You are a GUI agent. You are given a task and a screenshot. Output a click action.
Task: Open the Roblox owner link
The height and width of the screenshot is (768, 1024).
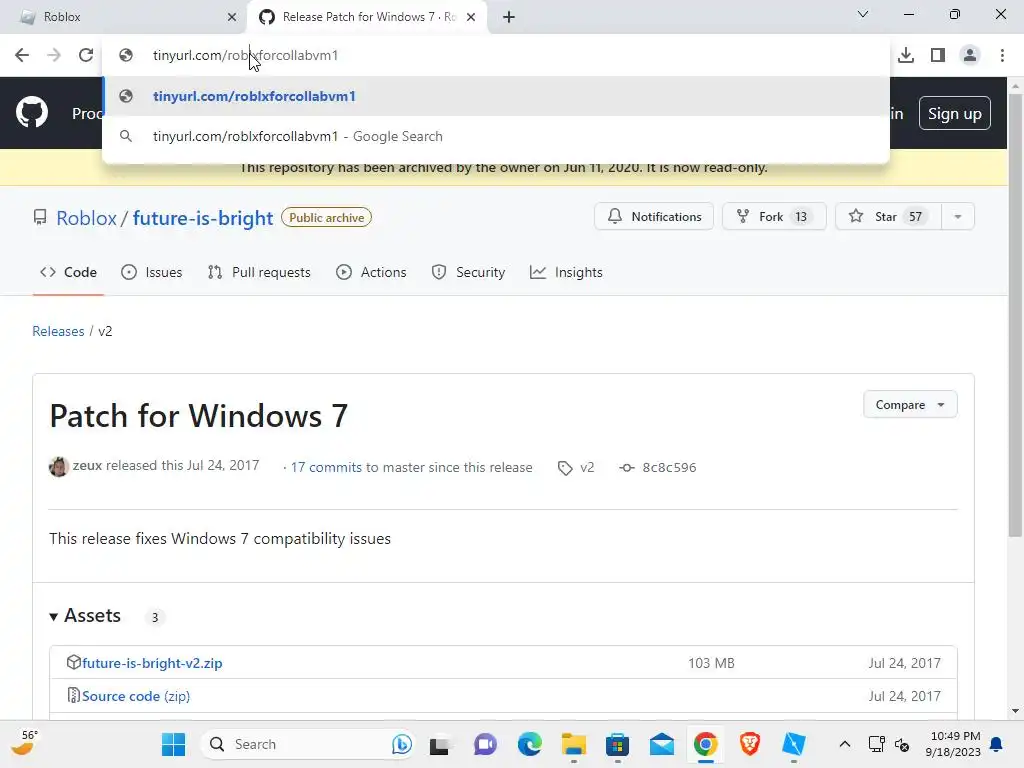click(86, 217)
